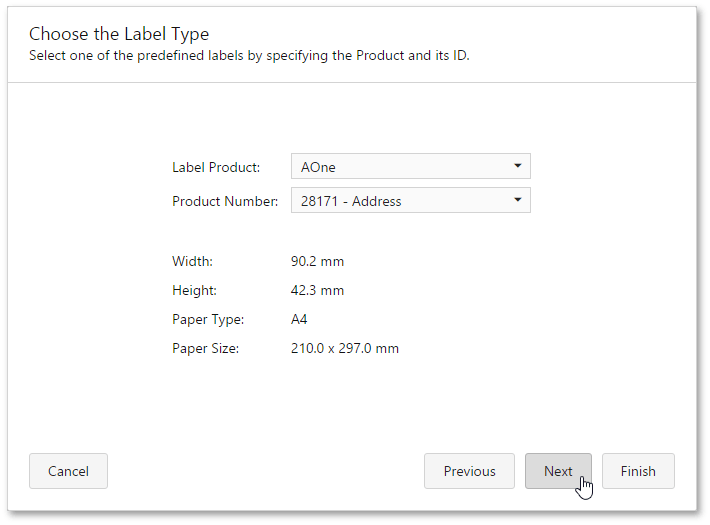The image size is (710, 525).
Task: Click the Label Product: caption
Action: pos(216,167)
